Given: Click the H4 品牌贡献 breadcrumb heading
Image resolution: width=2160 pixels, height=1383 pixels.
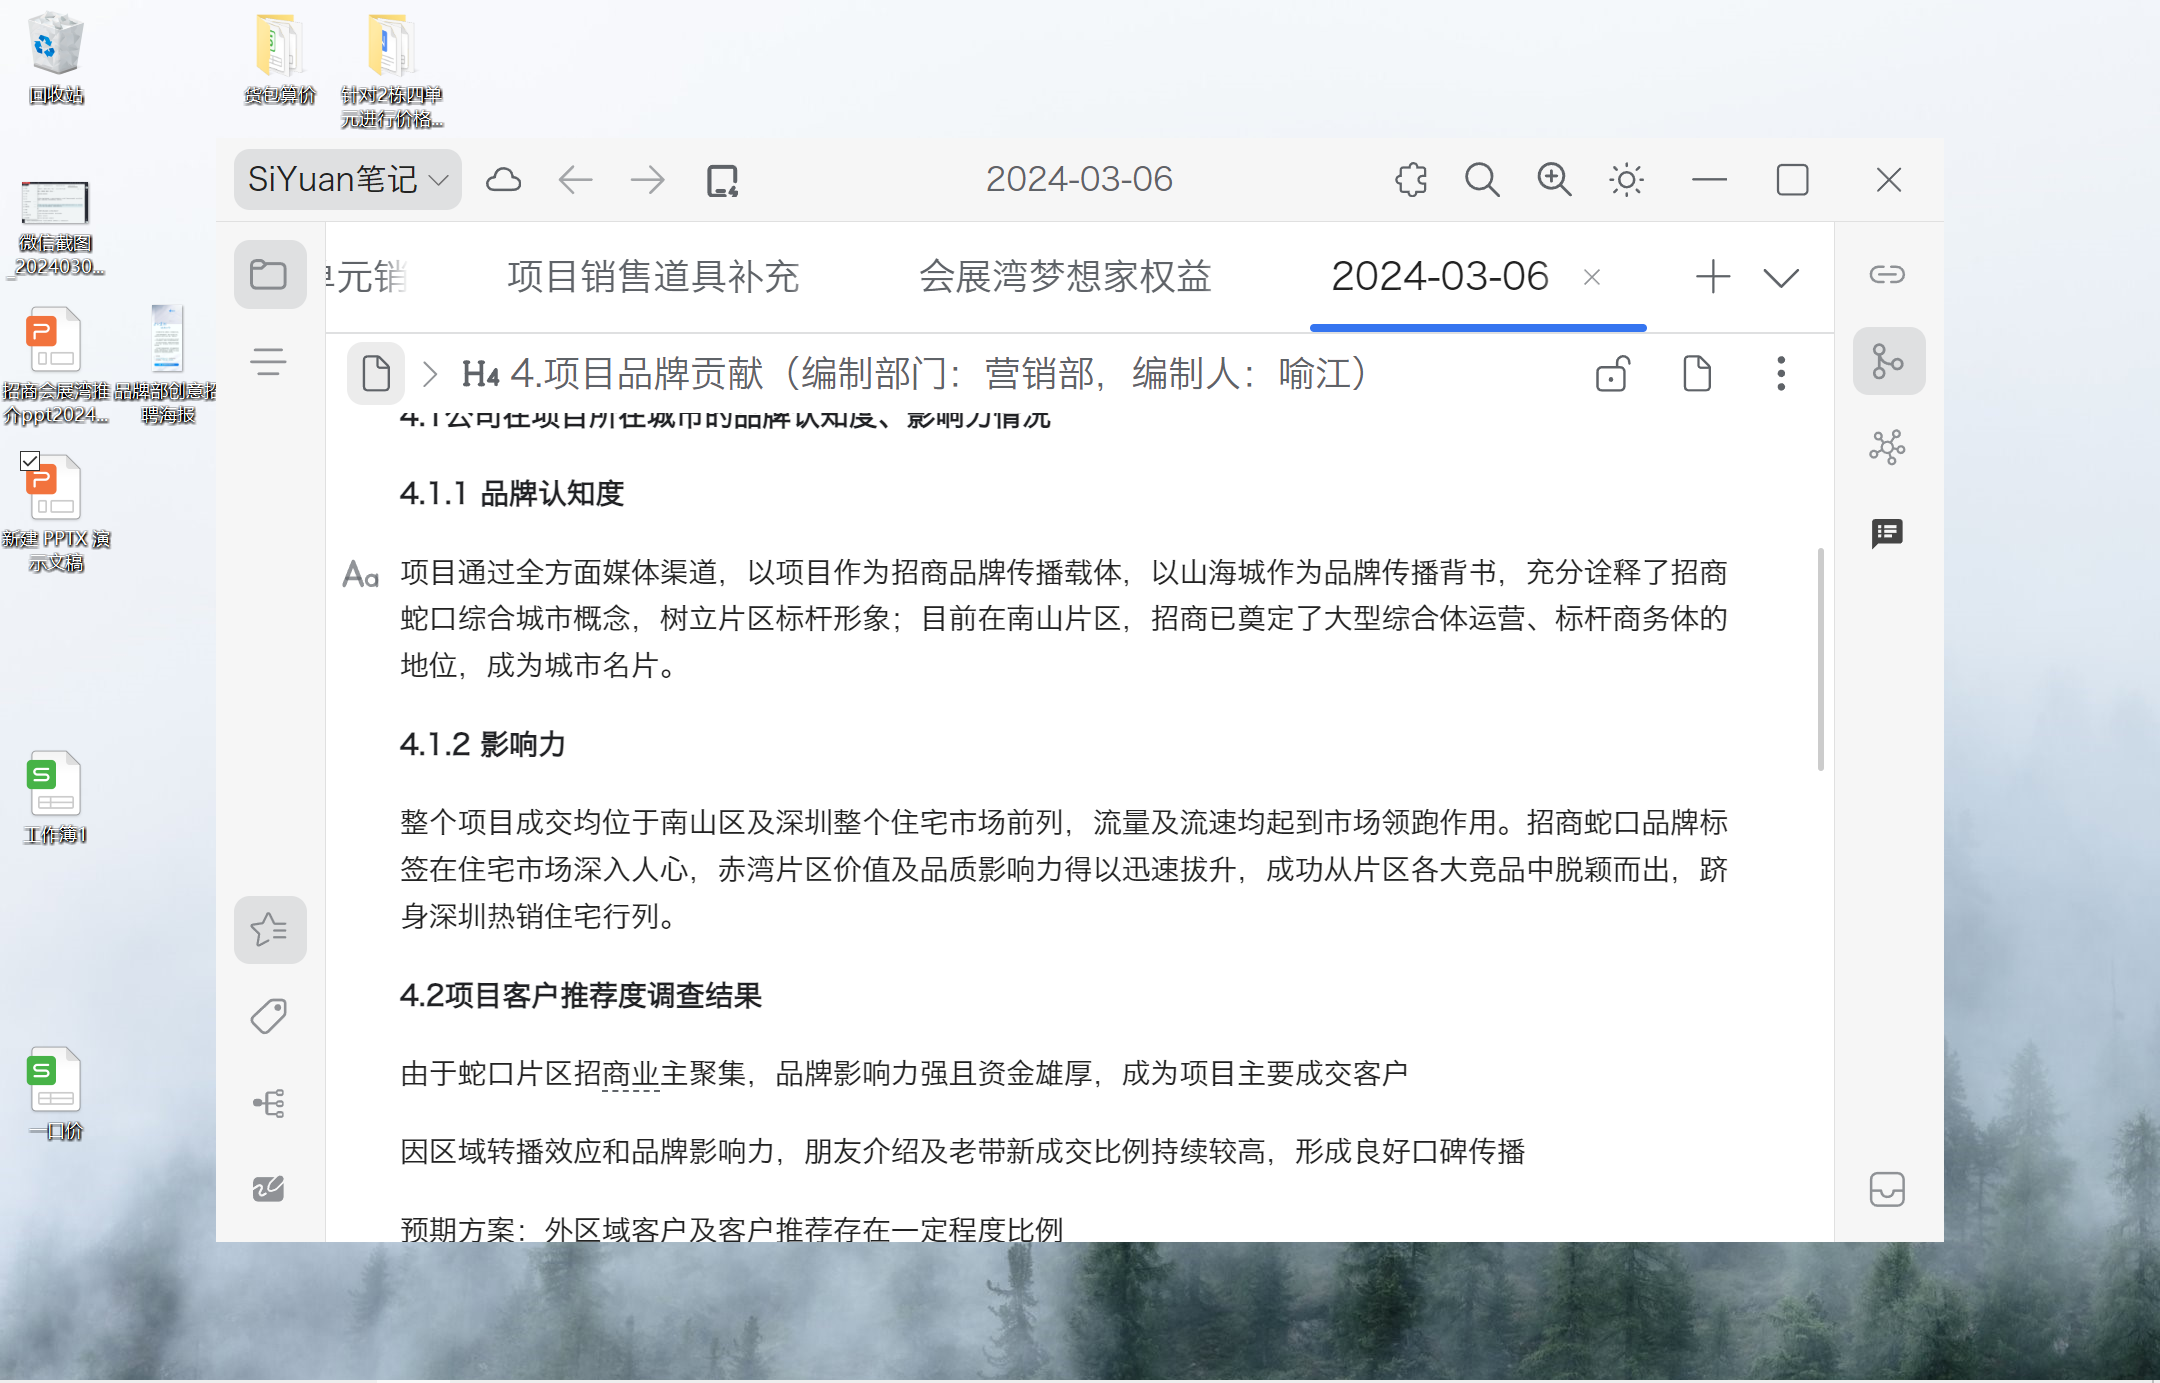Looking at the screenshot, I should click(913, 374).
